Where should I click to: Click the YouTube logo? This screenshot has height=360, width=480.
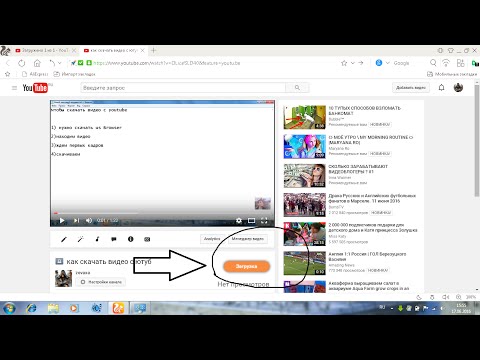pos(35,88)
